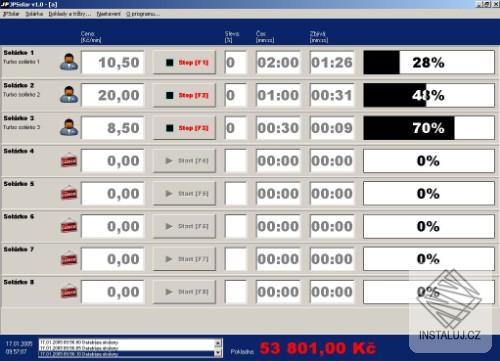Open the Doklady a tržby menu
This screenshot has height=362, width=500.
click(69, 14)
